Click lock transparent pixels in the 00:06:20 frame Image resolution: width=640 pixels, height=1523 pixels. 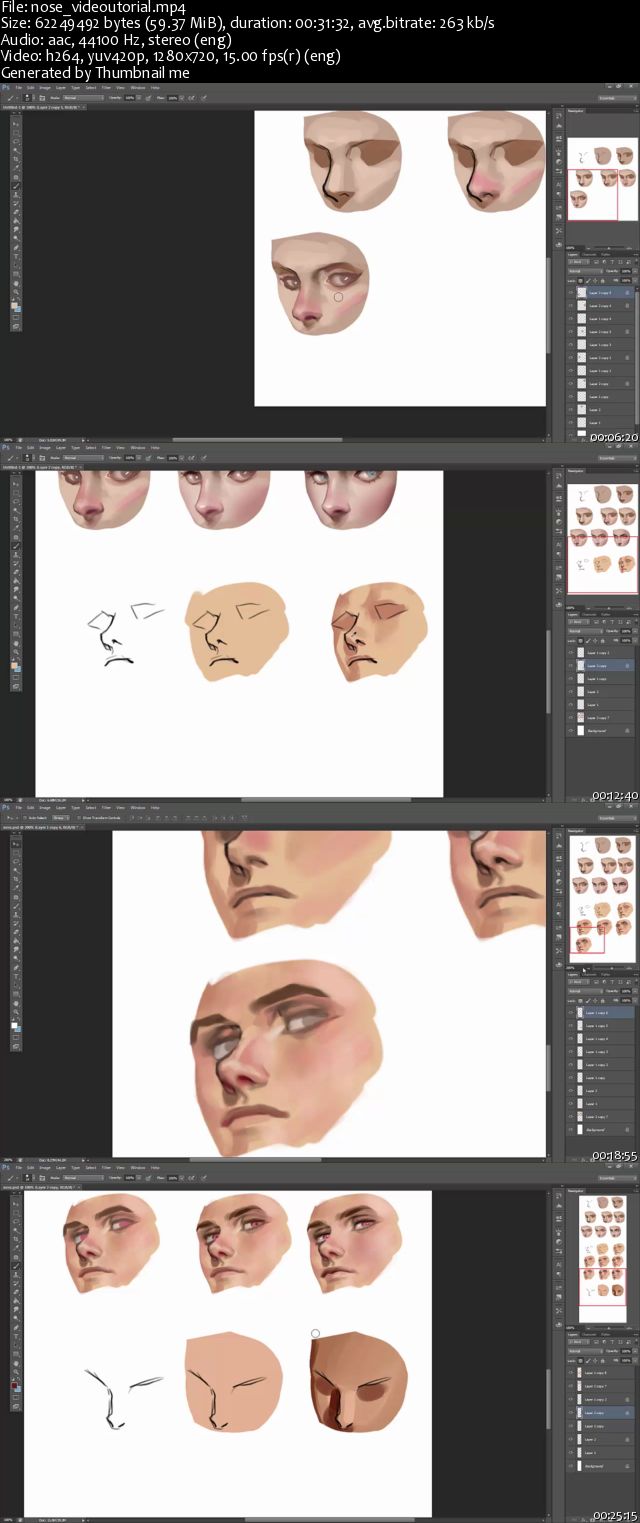(x=580, y=281)
